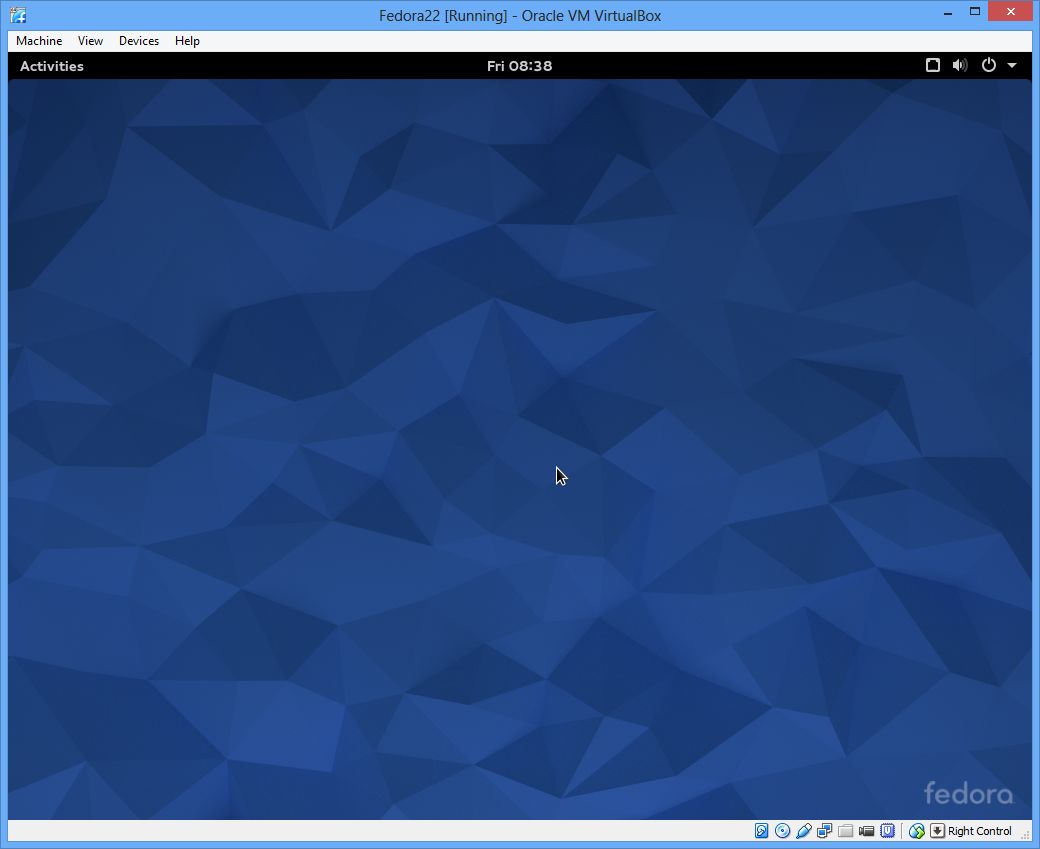Click the volume speaker icon in GNOME top bar
1040x849 pixels.
coord(960,65)
